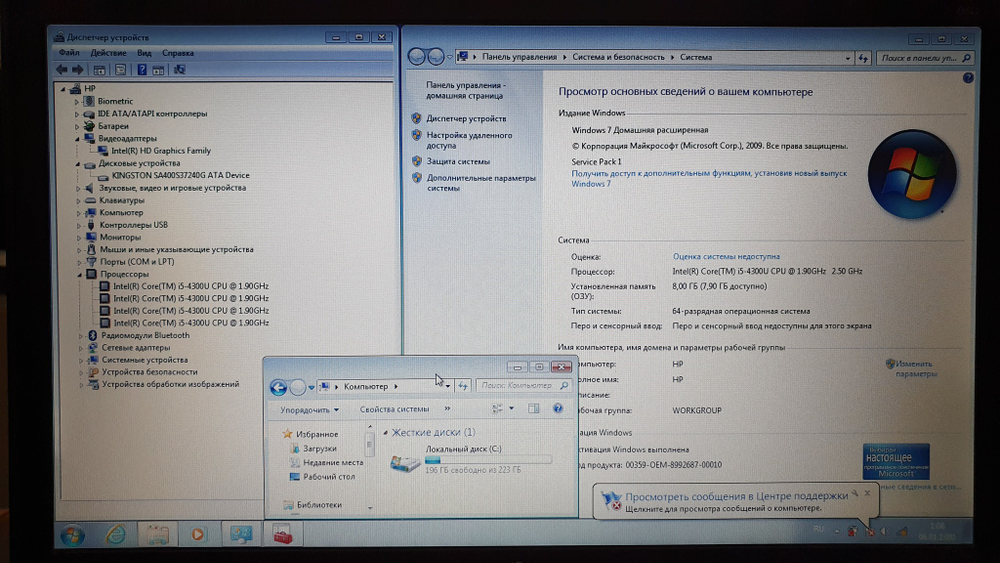
Task: Select Intel(R) HD Graphics Family device
Action: coord(161,150)
